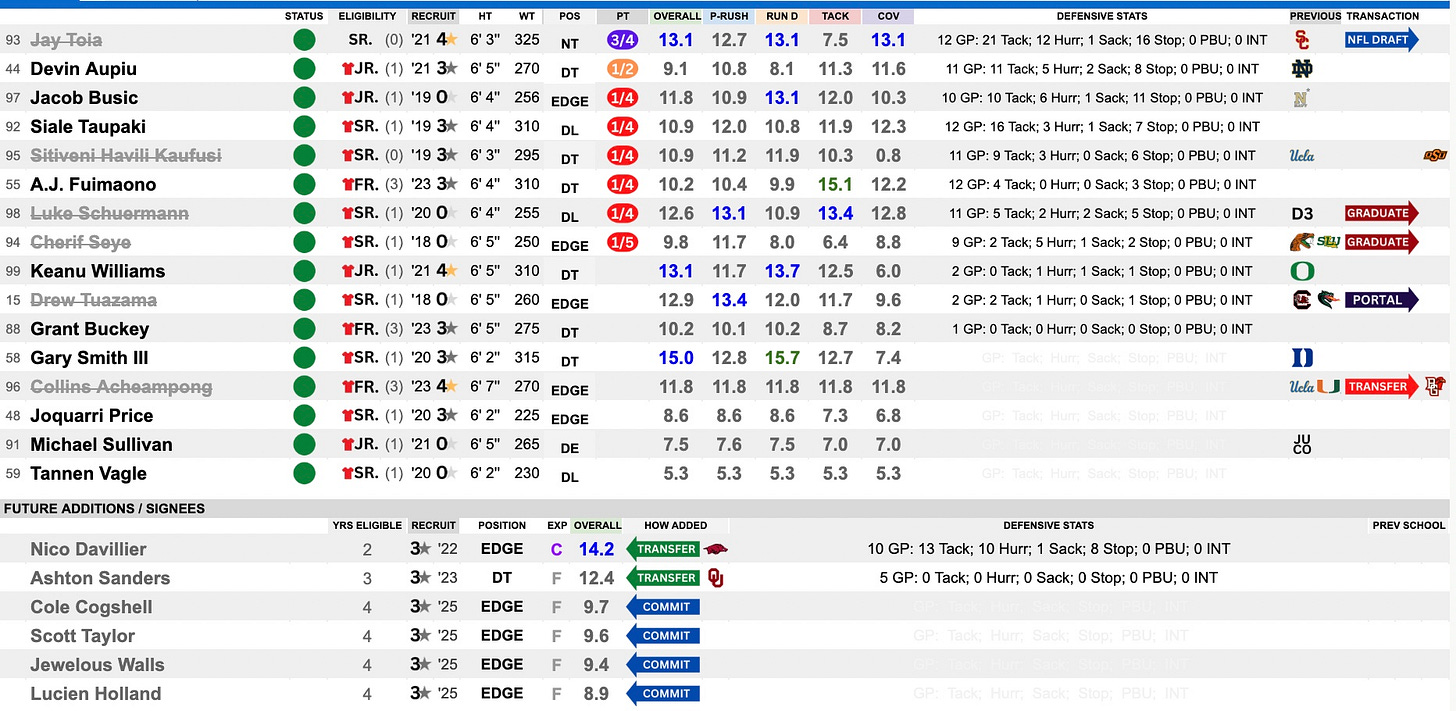
Task: Click the Oklahoma logo next to Ashton Sanders' transfer
Action: point(714,578)
